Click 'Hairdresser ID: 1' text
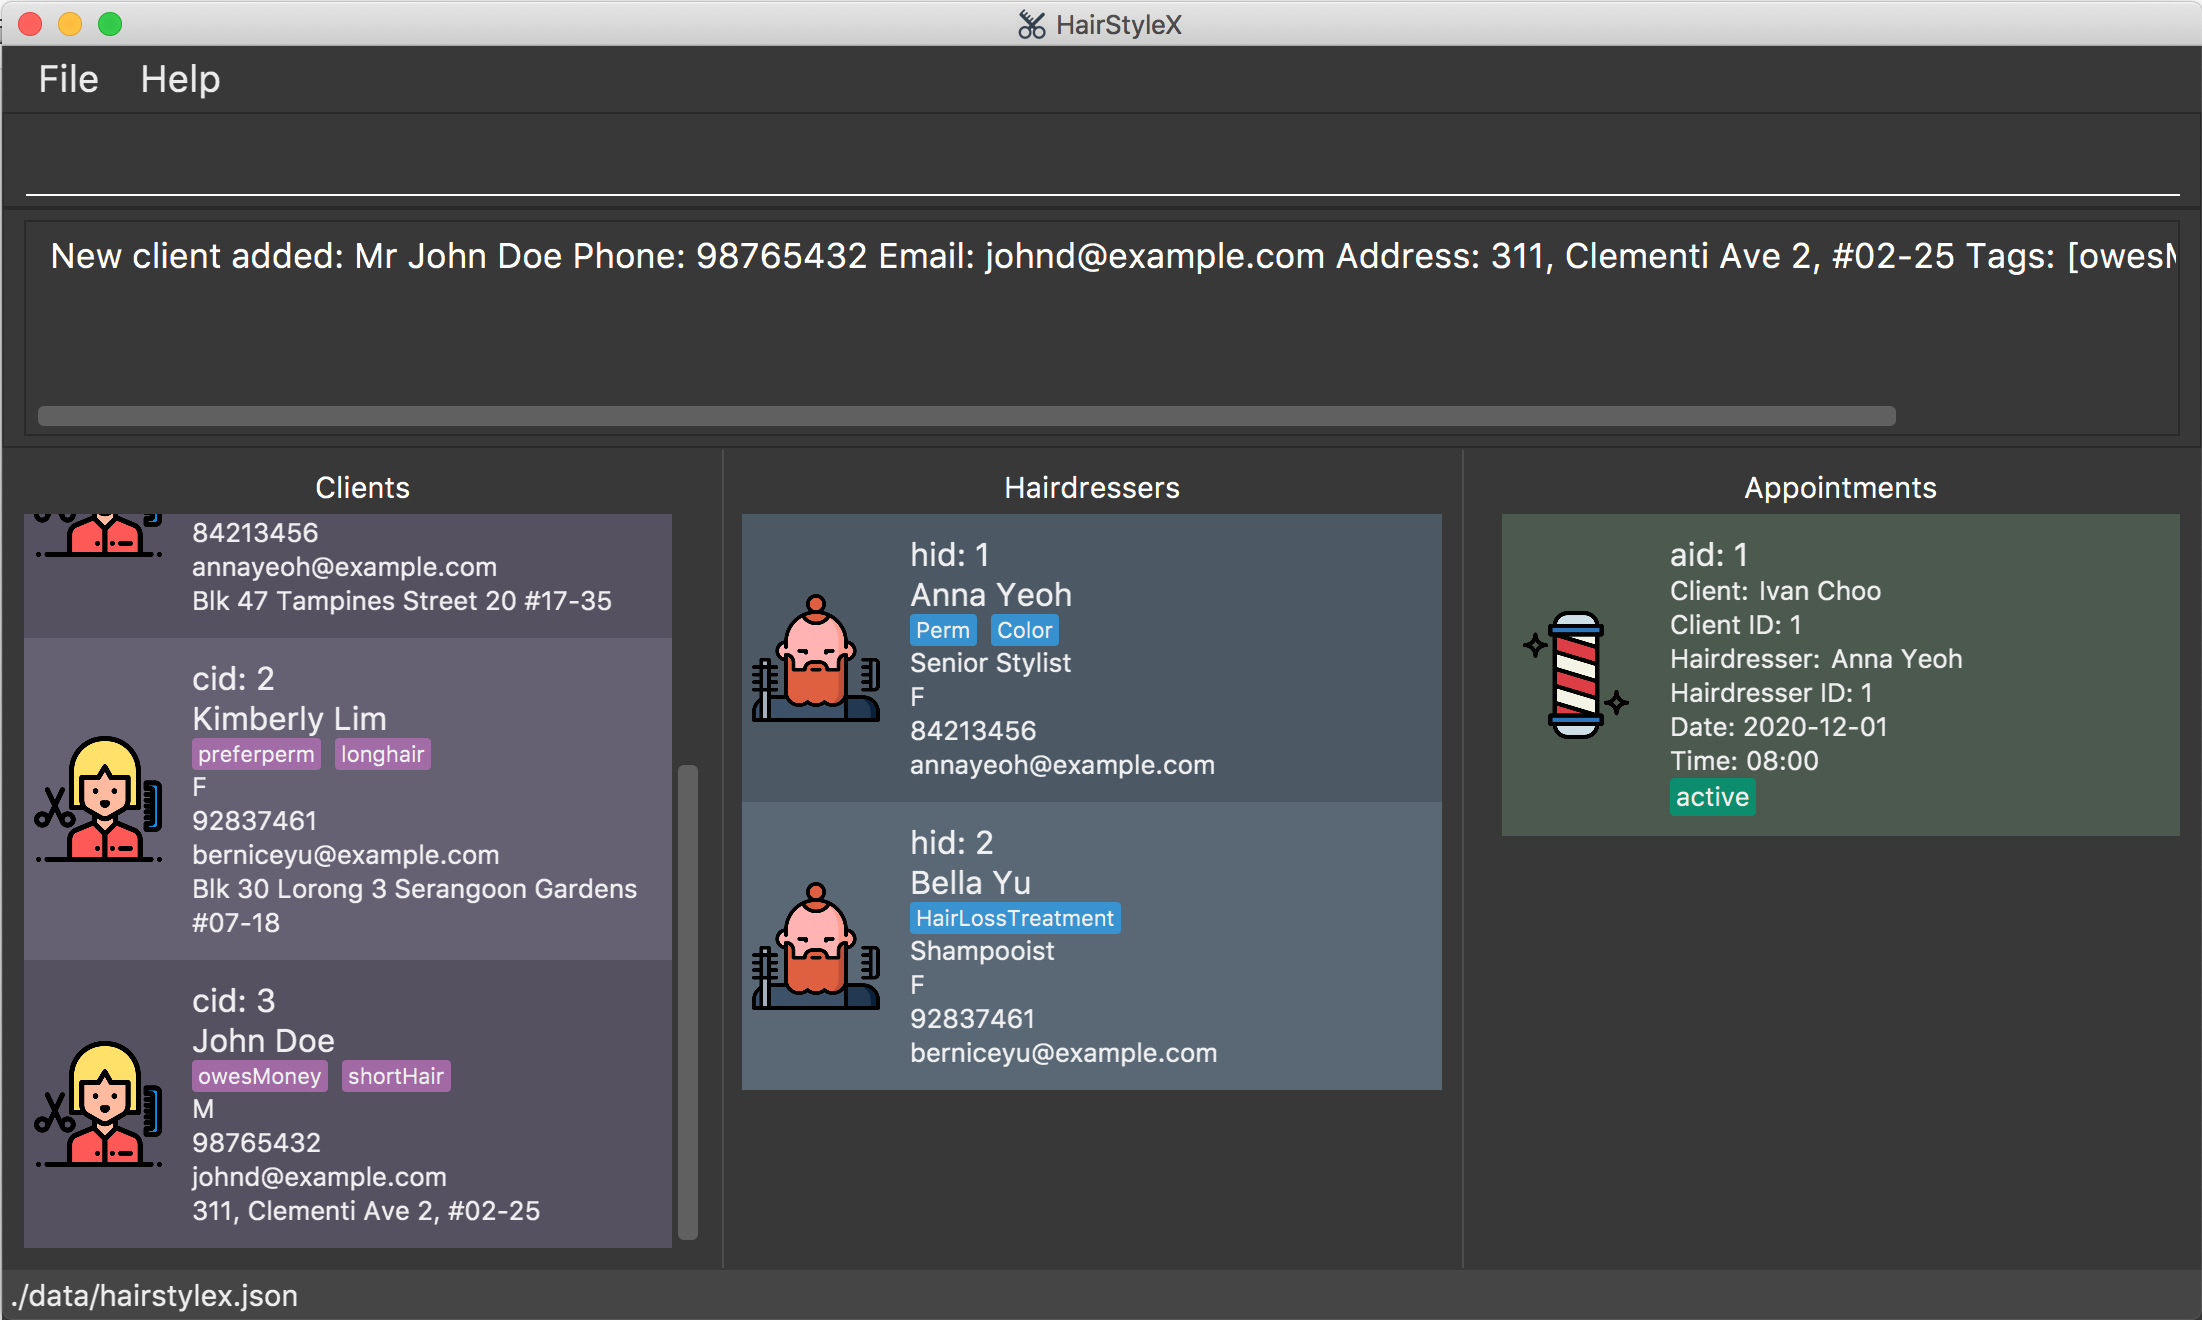The width and height of the screenshot is (2202, 1320). (1771, 693)
